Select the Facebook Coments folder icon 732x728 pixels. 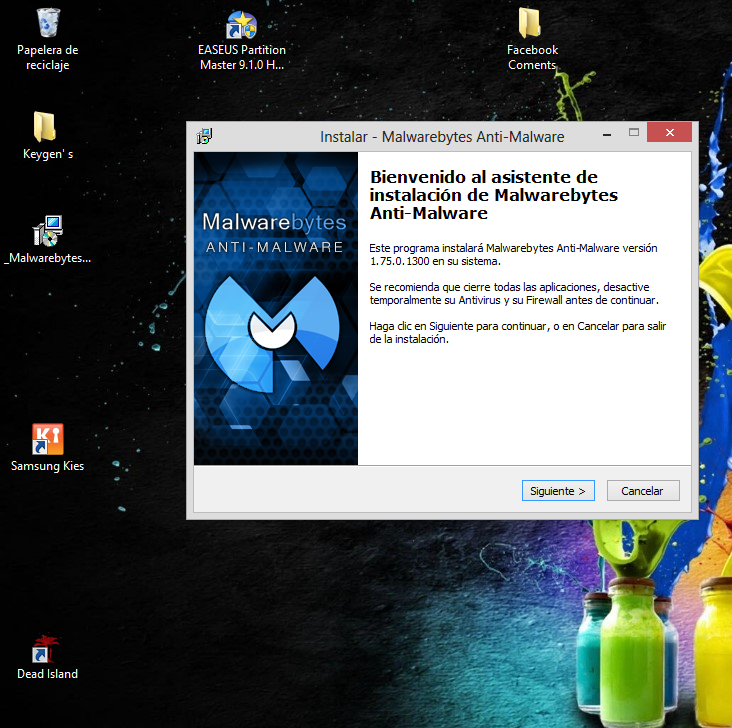coord(529,22)
